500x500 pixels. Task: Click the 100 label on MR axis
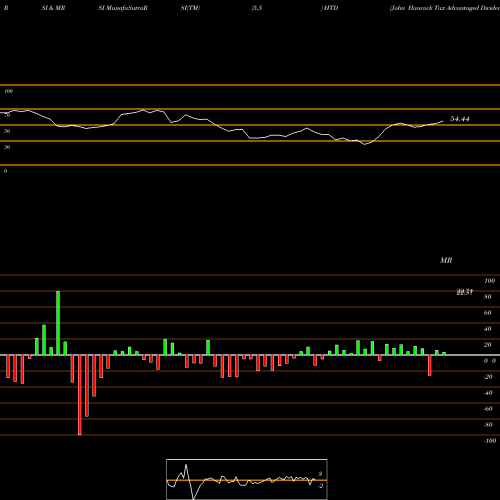point(489,281)
